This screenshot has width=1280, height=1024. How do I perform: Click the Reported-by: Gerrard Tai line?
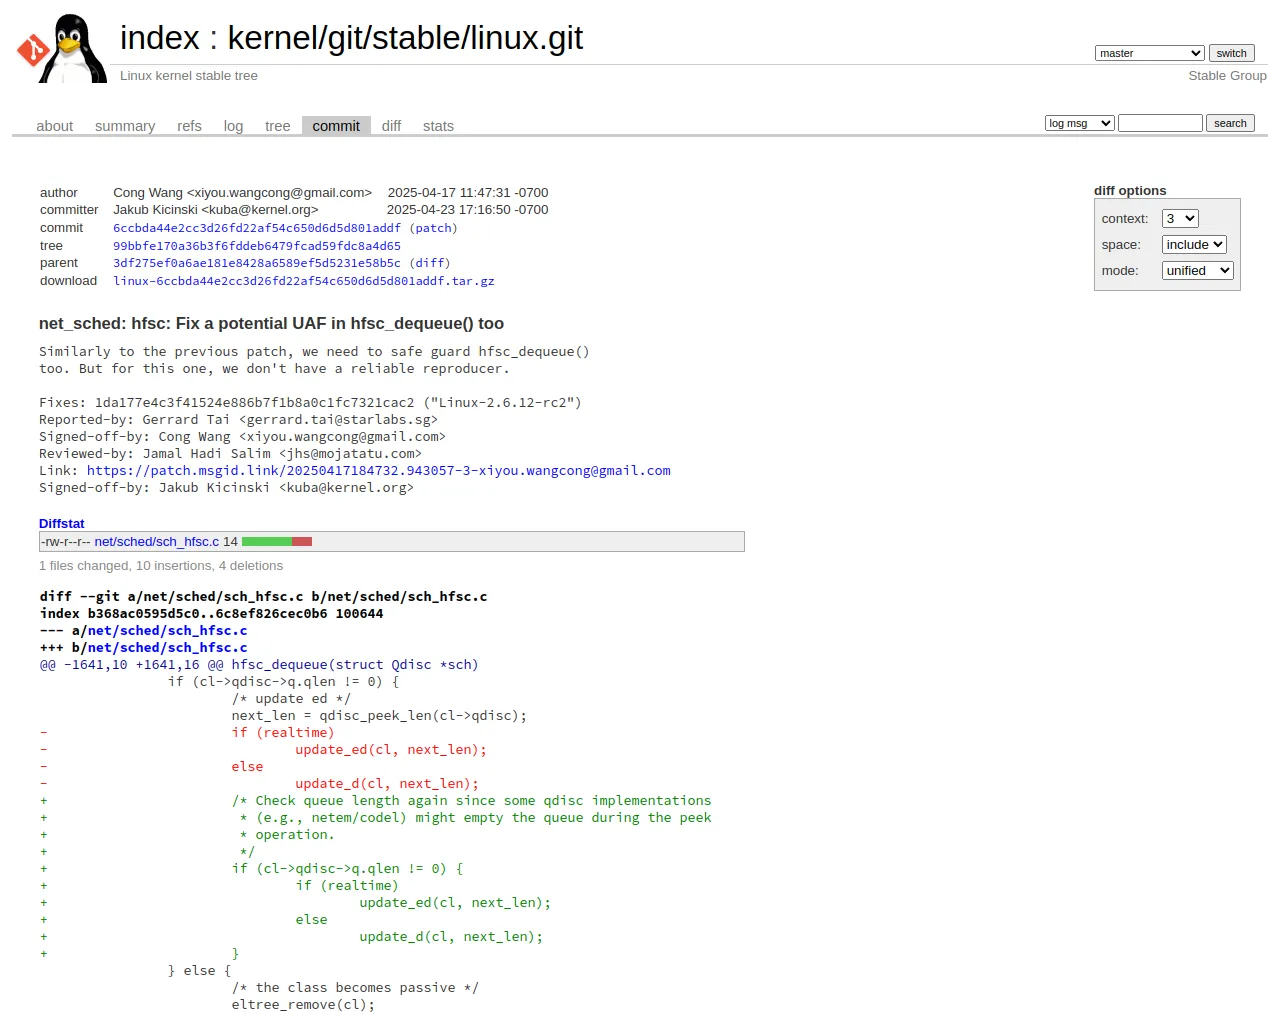pos(238,420)
